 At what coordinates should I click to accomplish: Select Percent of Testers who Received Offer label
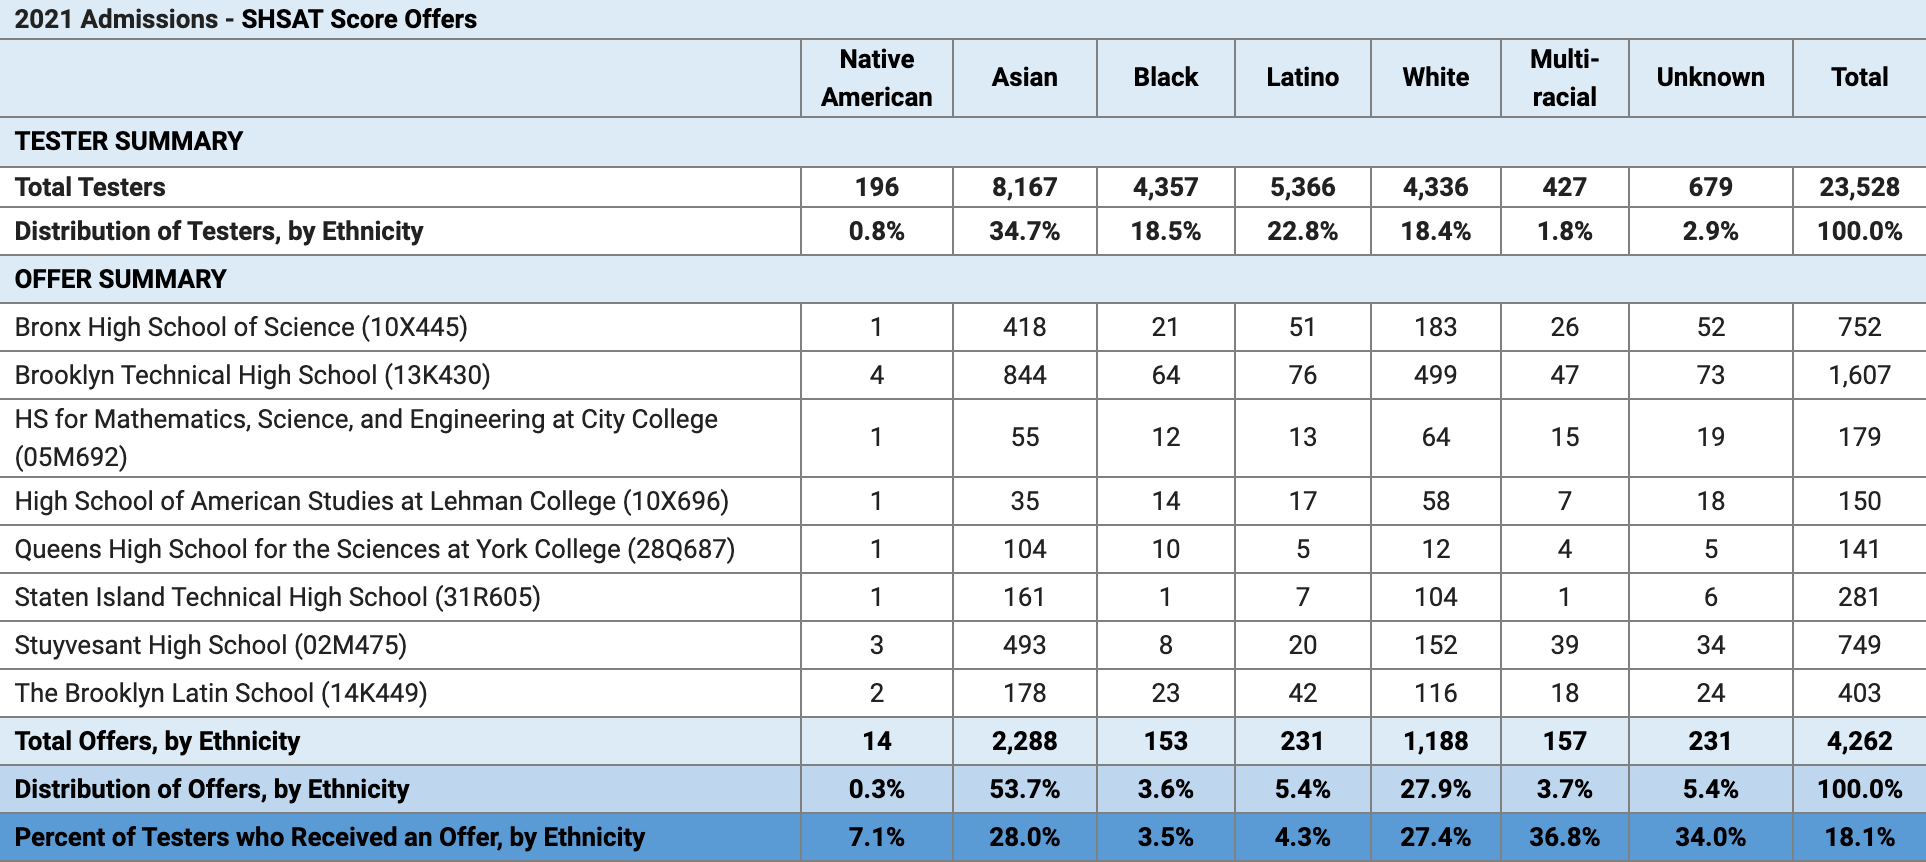click(330, 837)
